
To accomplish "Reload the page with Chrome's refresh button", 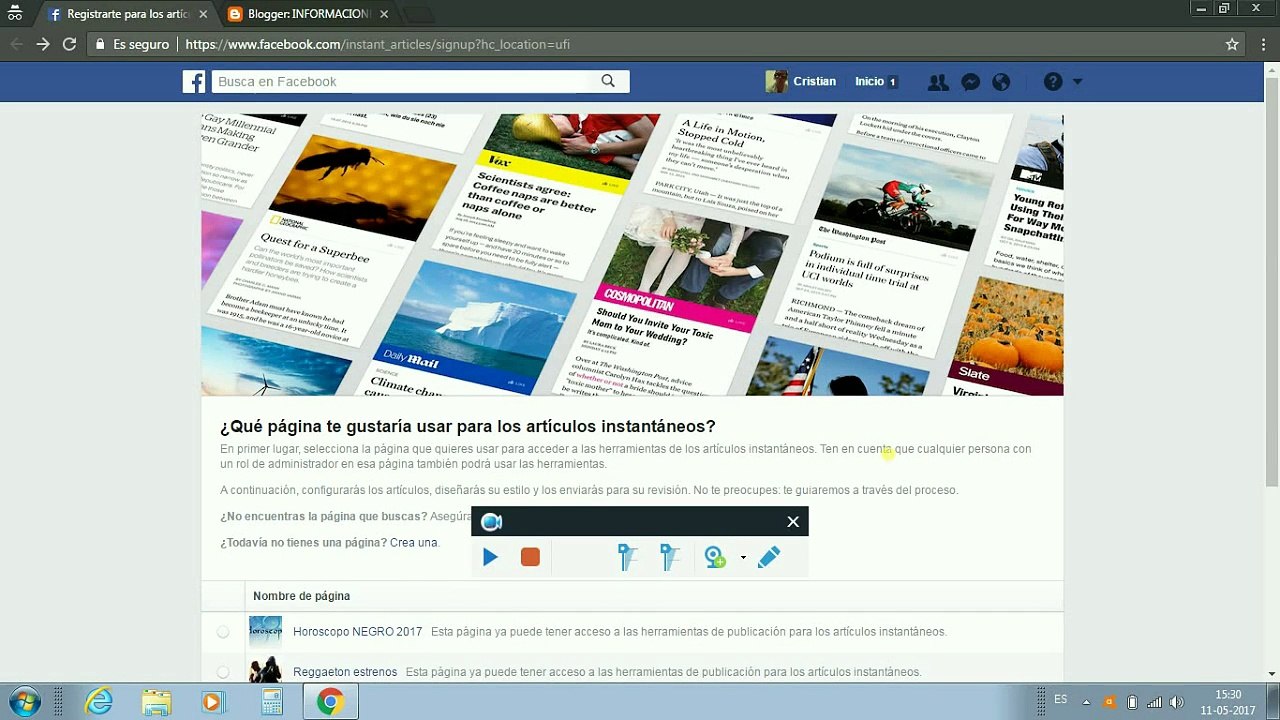I will (x=69, y=44).
